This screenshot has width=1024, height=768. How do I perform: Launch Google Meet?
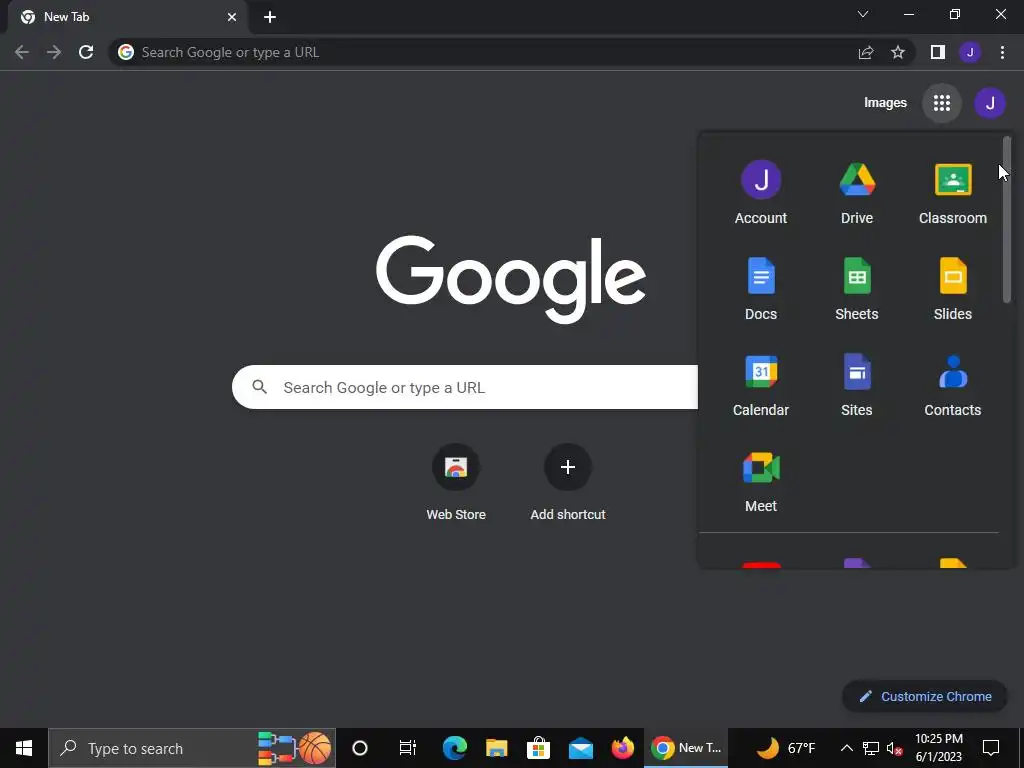pyautogui.click(x=761, y=481)
